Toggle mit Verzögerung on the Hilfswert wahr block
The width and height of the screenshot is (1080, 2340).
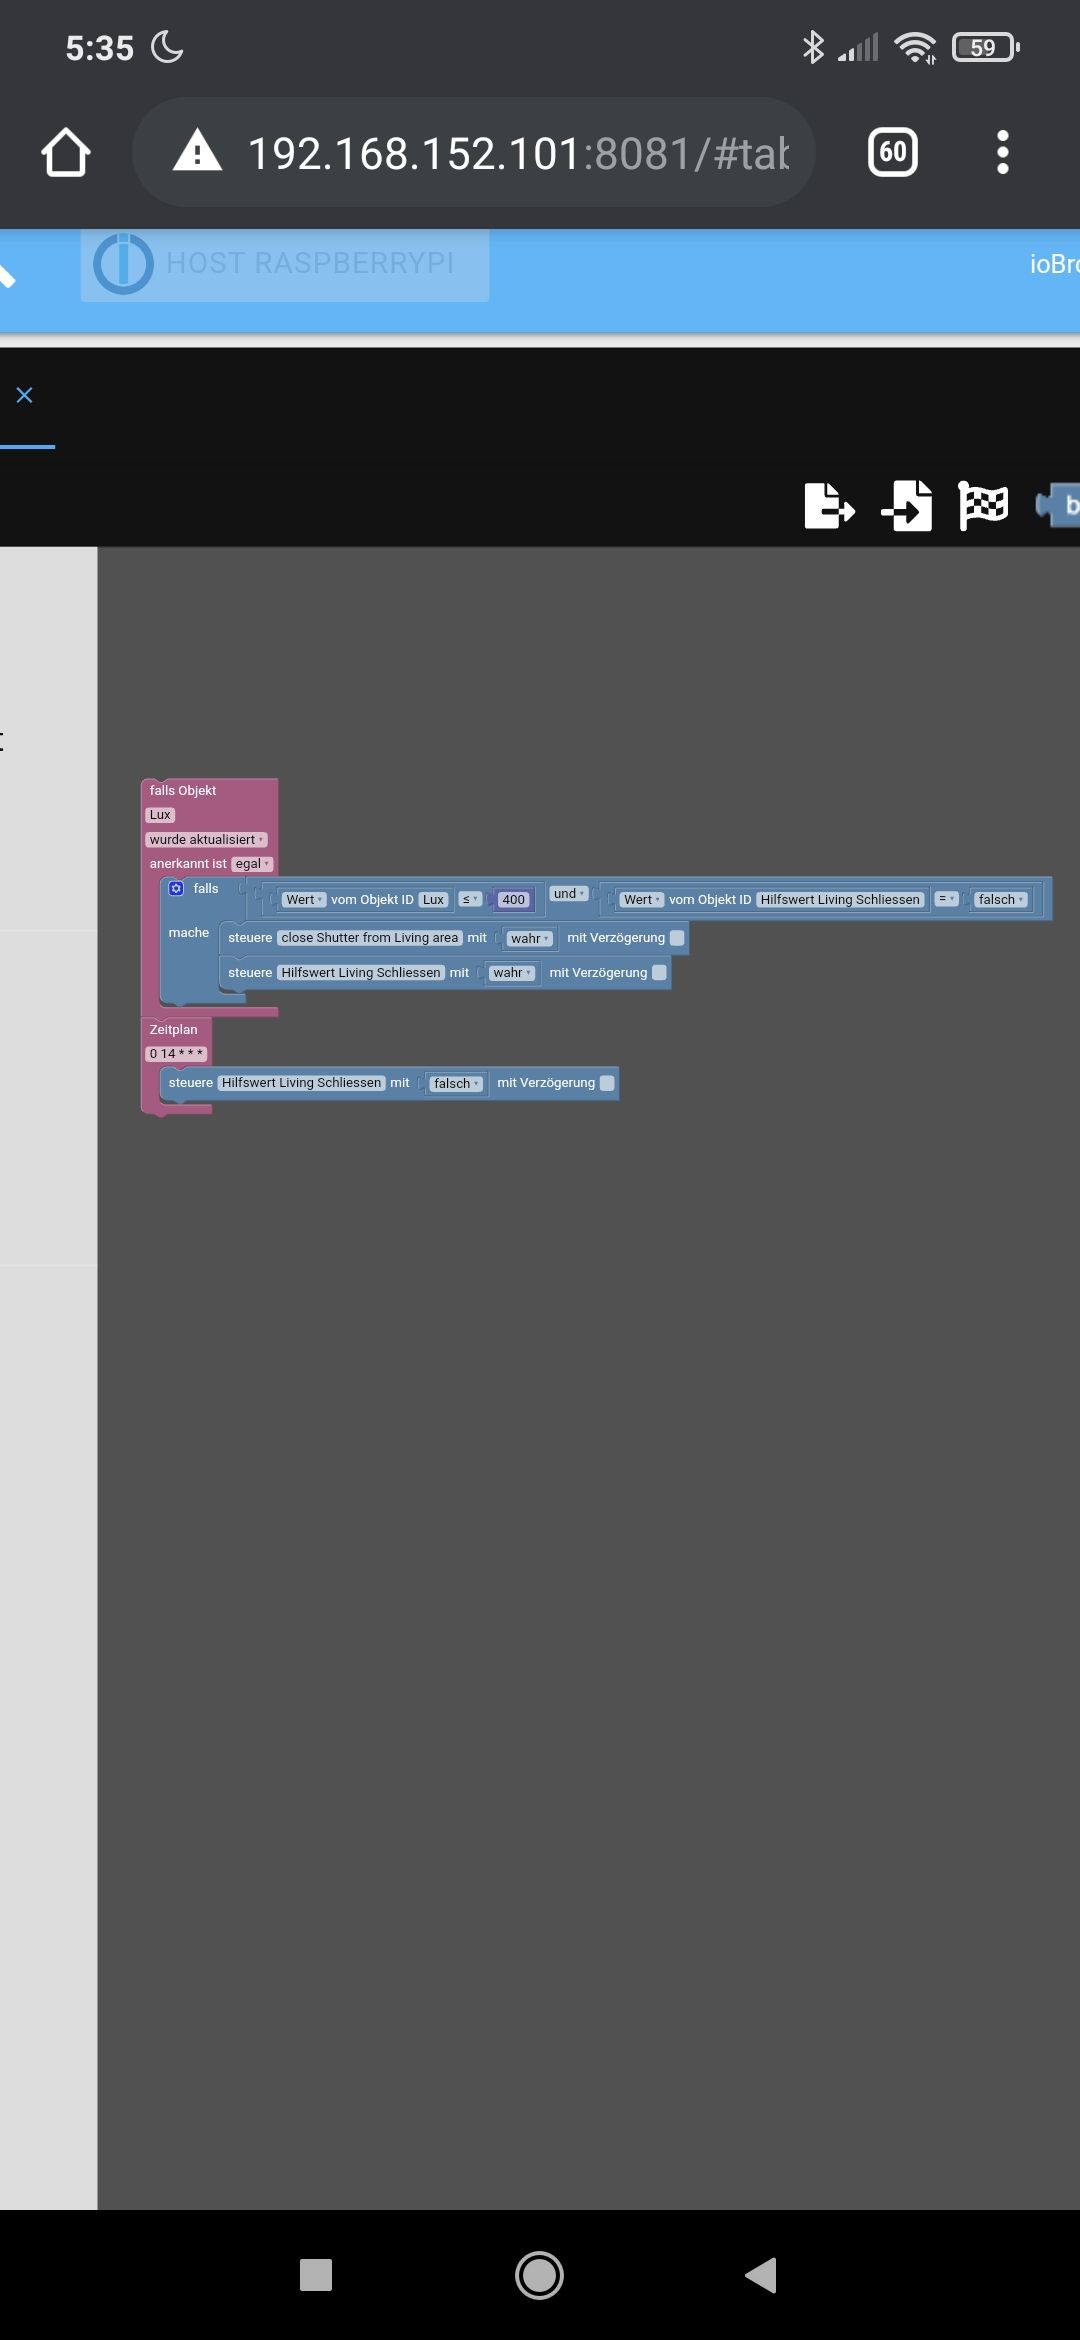tap(659, 973)
